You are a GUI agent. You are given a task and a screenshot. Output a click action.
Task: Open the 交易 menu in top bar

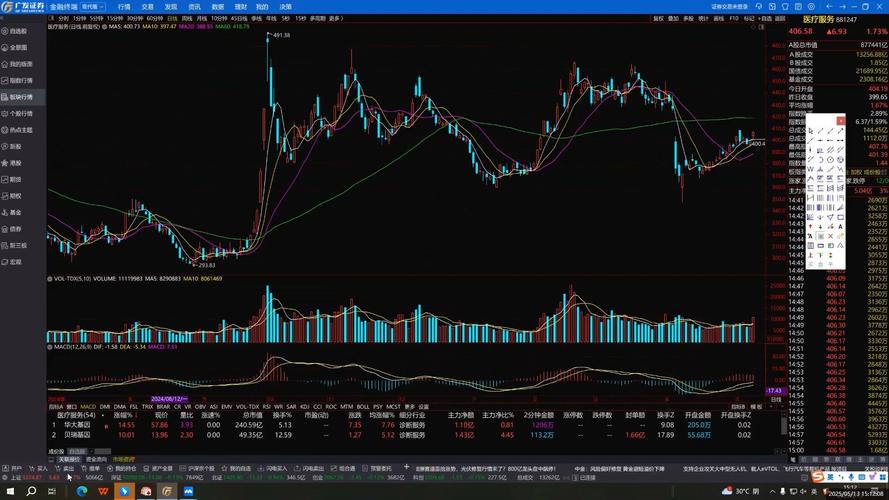147,6
